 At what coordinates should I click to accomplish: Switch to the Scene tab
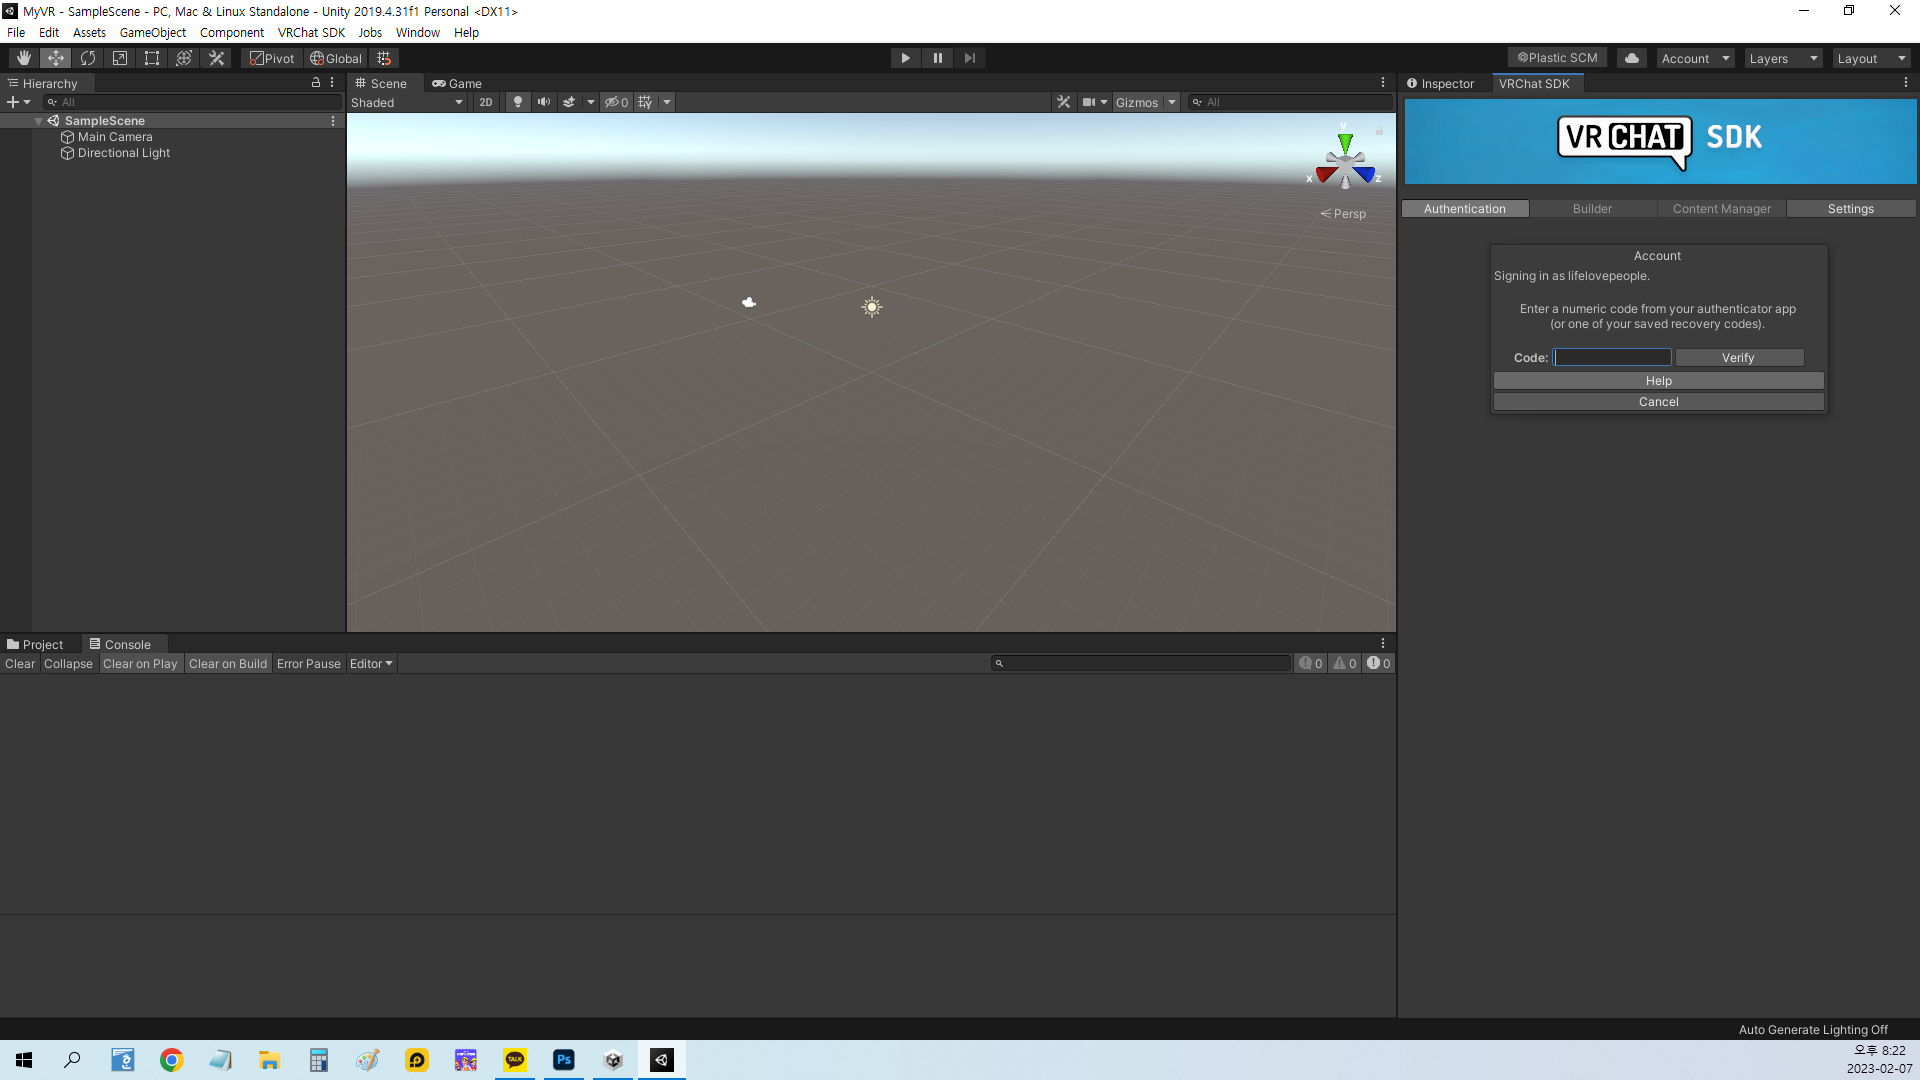(x=381, y=83)
